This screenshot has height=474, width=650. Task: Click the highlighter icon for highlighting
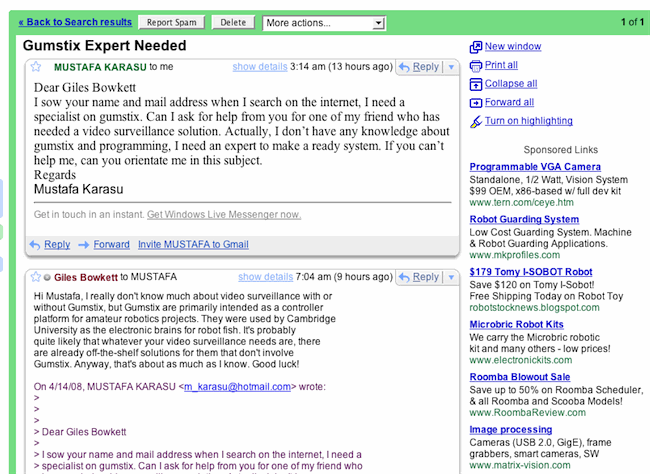click(x=476, y=122)
